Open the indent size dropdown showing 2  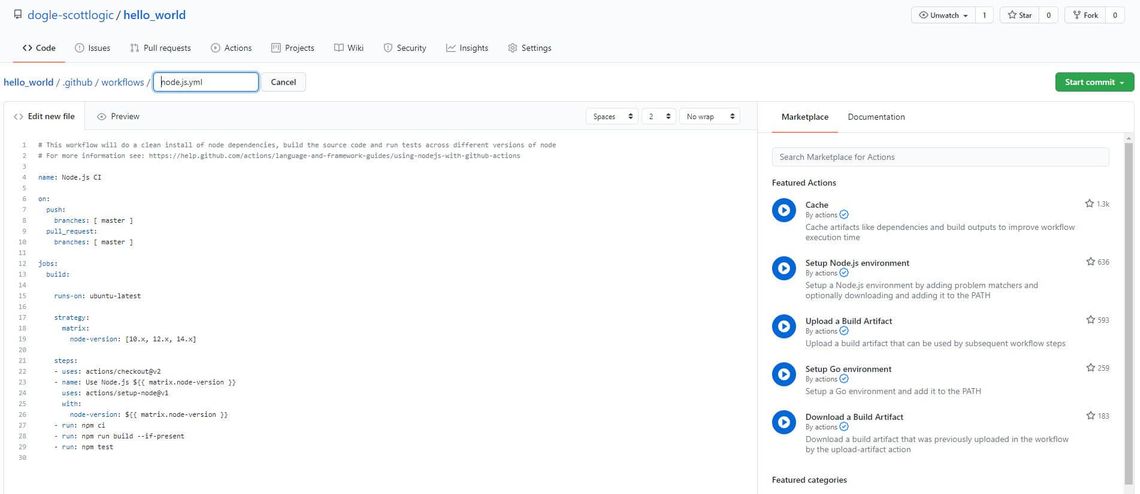click(x=658, y=116)
